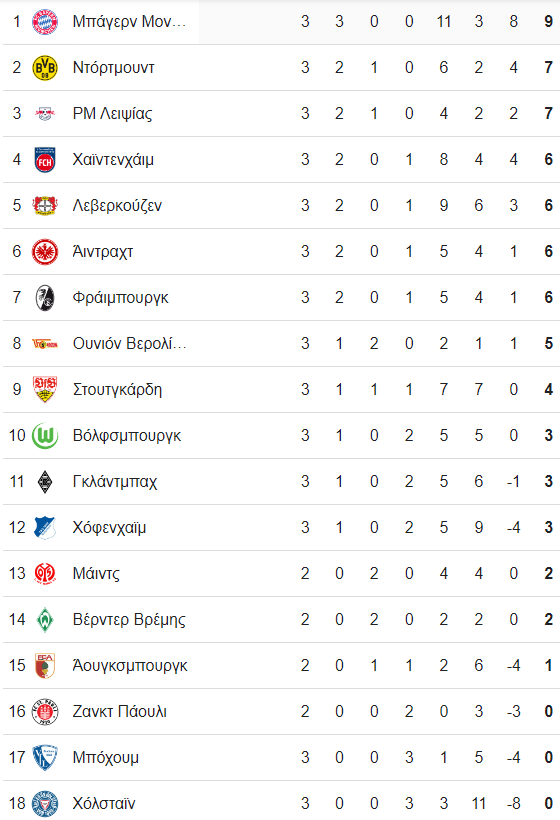
Task: Click the Eintracht Frankfurt eagle logo
Action: click(45, 252)
